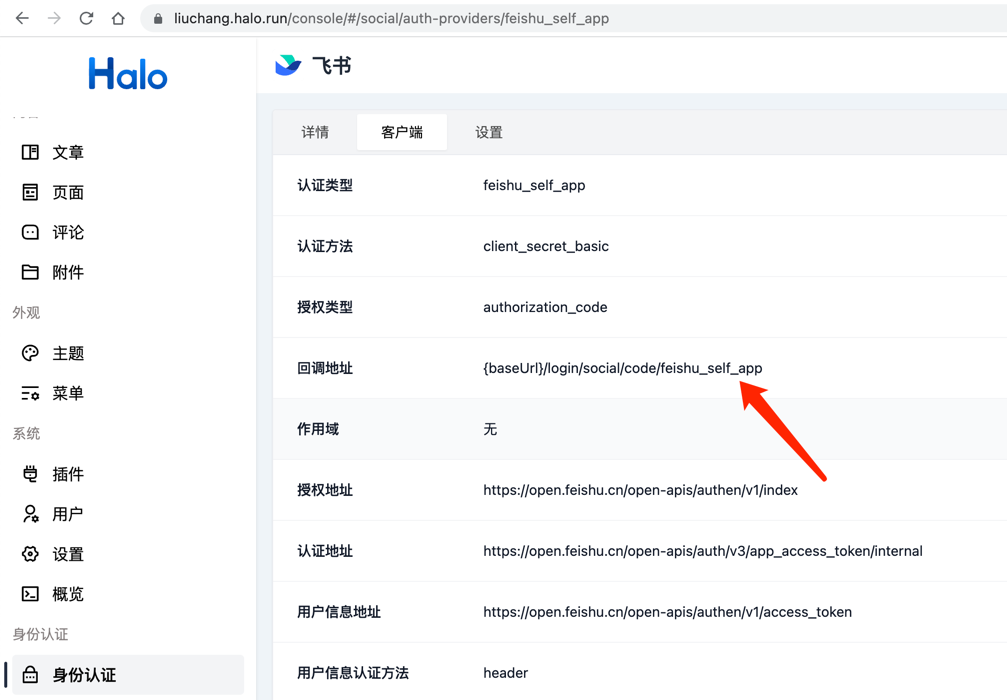
Task: Click the browser forward arrow
Action: point(54,18)
